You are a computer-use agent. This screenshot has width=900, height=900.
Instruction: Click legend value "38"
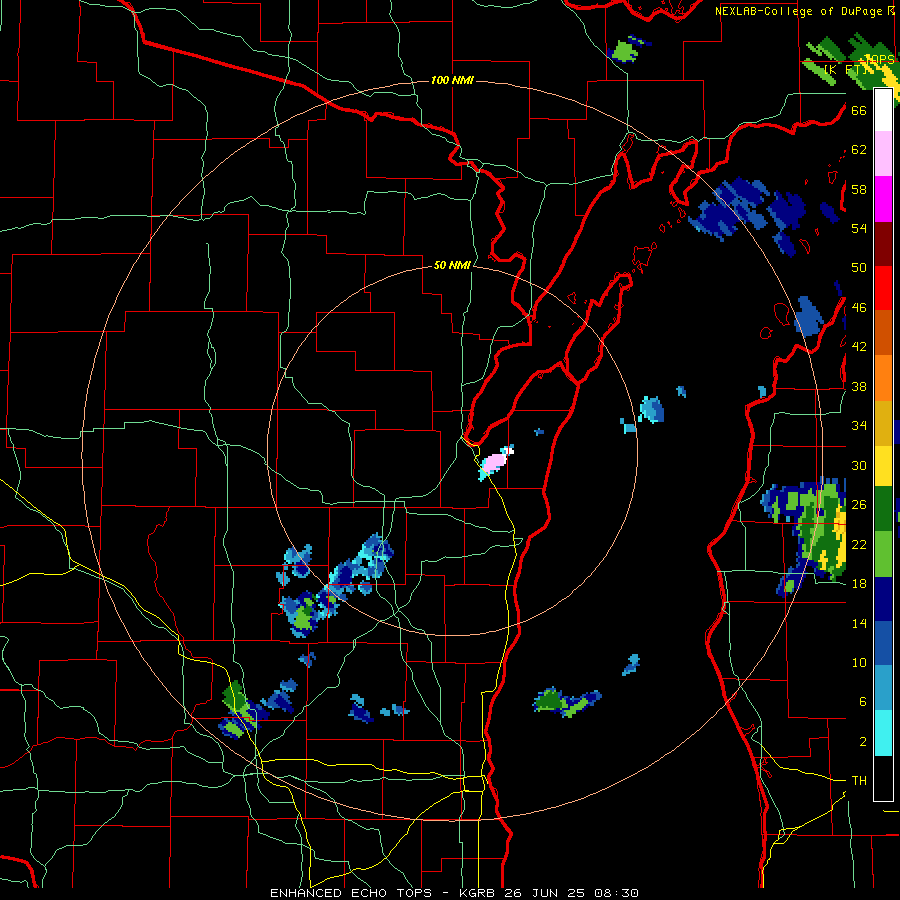tap(859, 386)
